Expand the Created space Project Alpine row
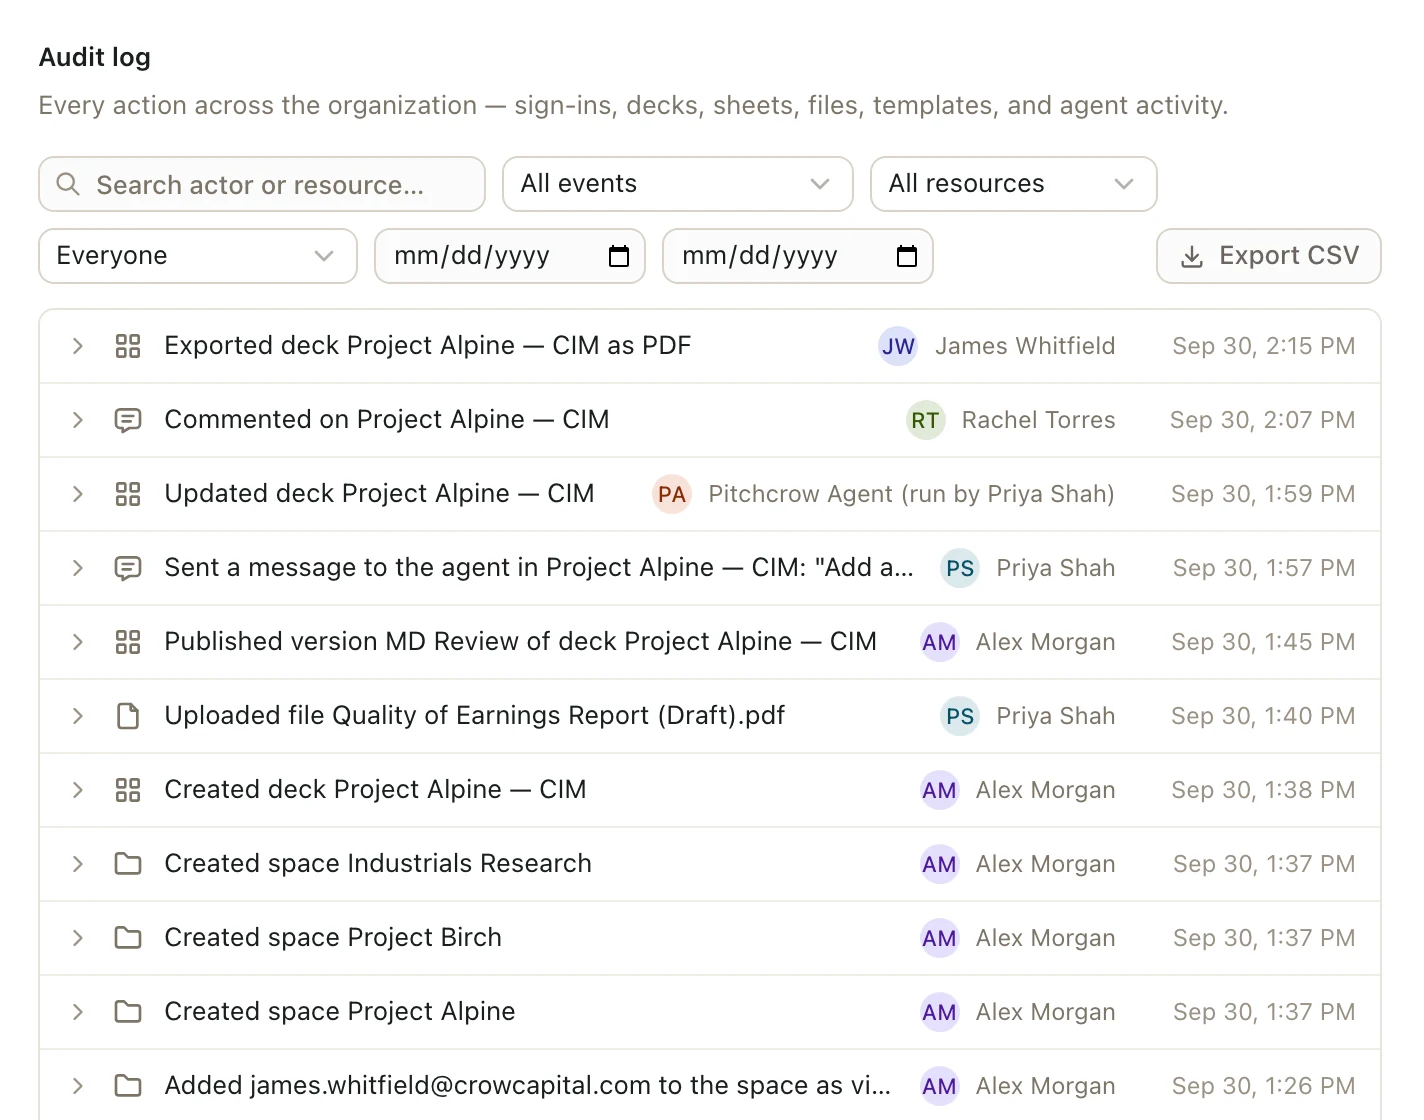Screen dimensions: 1424x1120 (78, 1012)
